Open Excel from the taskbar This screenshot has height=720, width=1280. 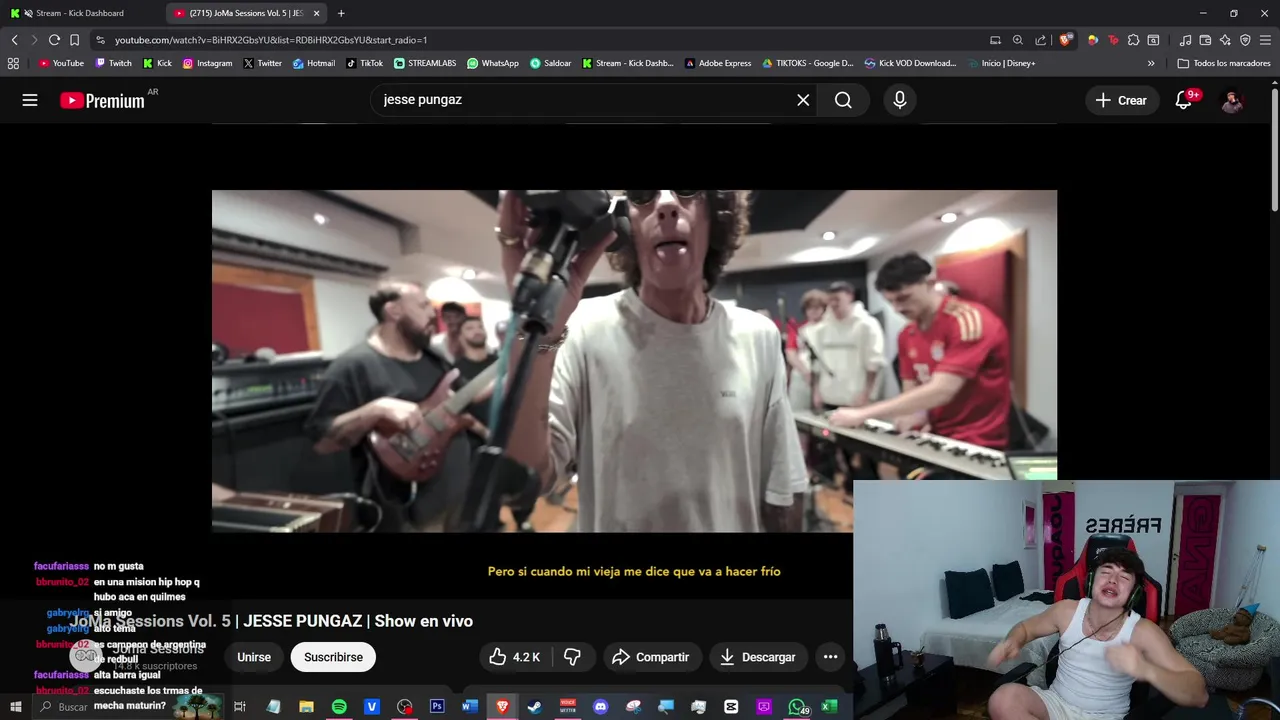[x=829, y=707]
